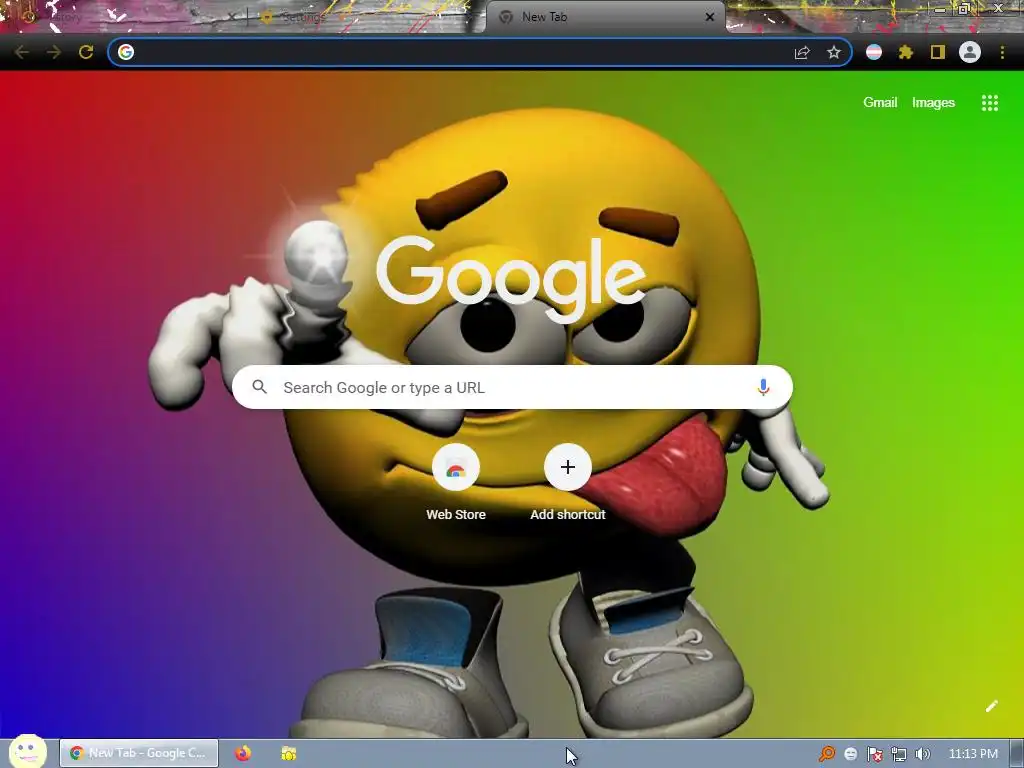1024x768 pixels.
Task: Click the Search Google or type a URL box
Action: pos(513,387)
